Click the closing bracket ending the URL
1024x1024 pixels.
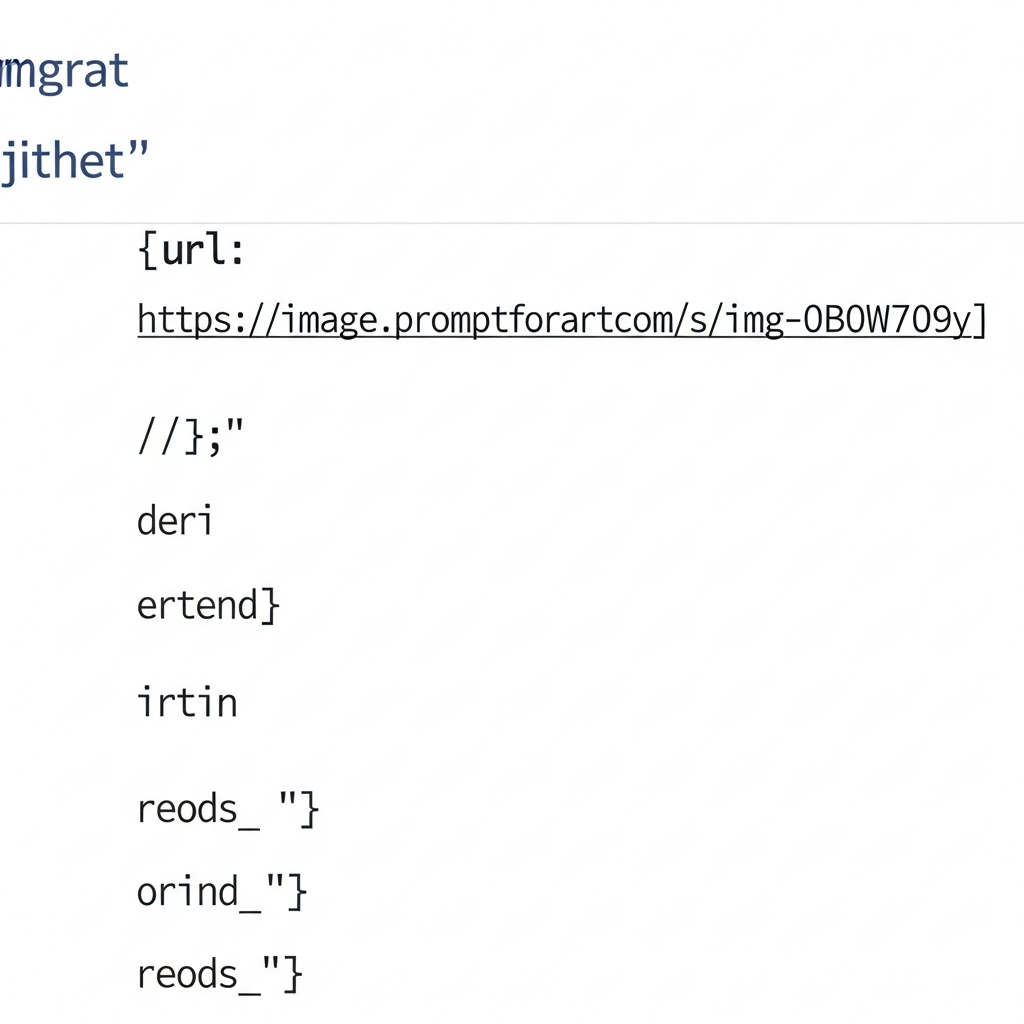coord(980,322)
